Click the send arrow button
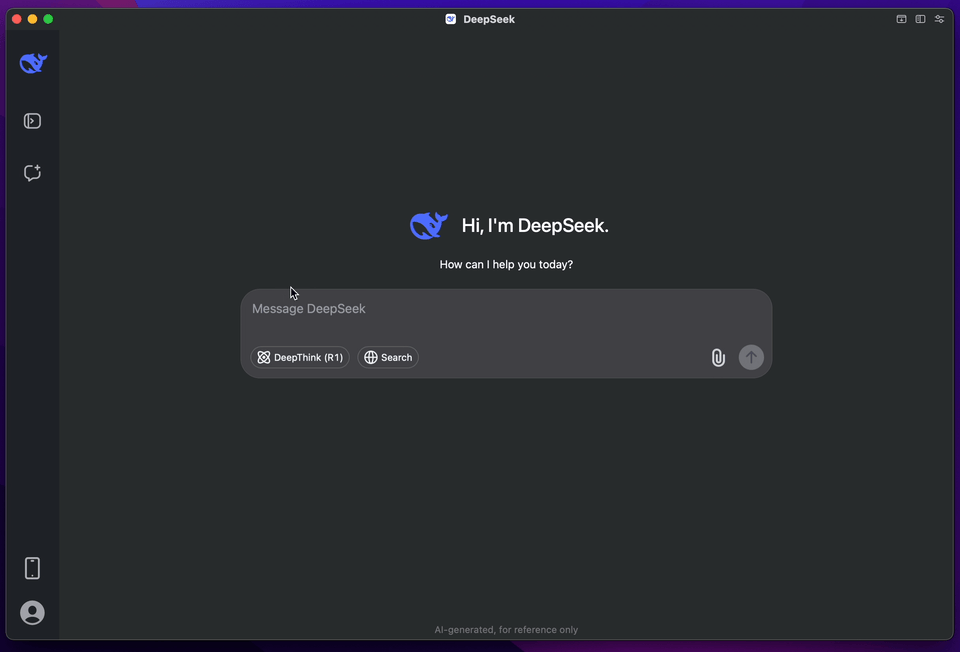Viewport: 960px width, 652px height. [751, 358]
